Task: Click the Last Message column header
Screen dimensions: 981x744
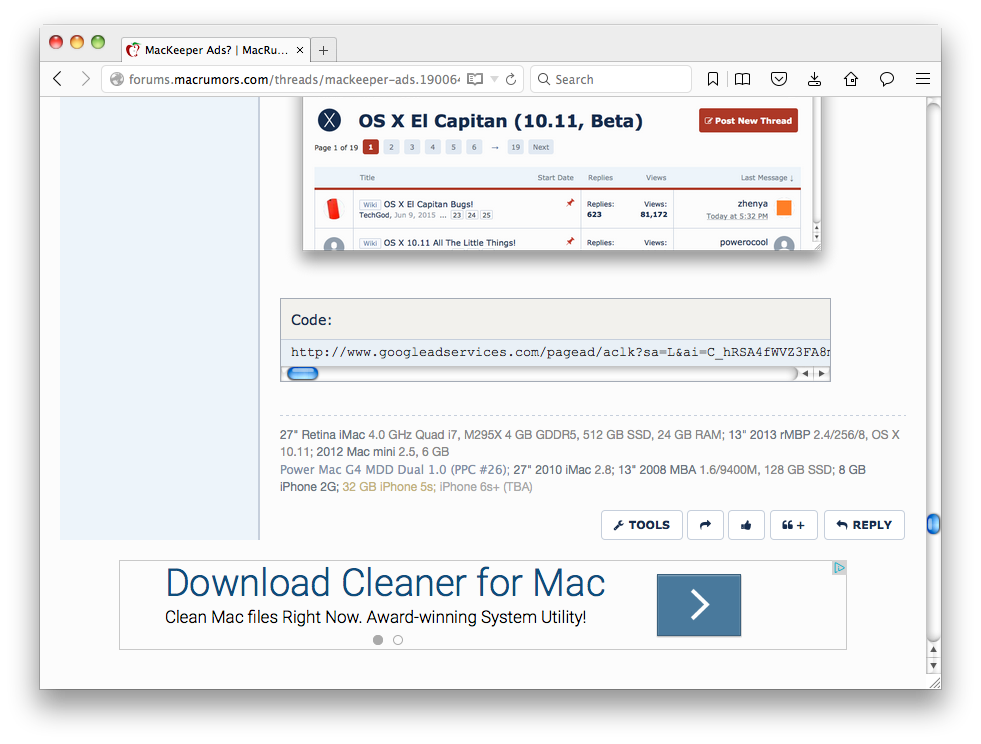Action: tap(767, 178)
